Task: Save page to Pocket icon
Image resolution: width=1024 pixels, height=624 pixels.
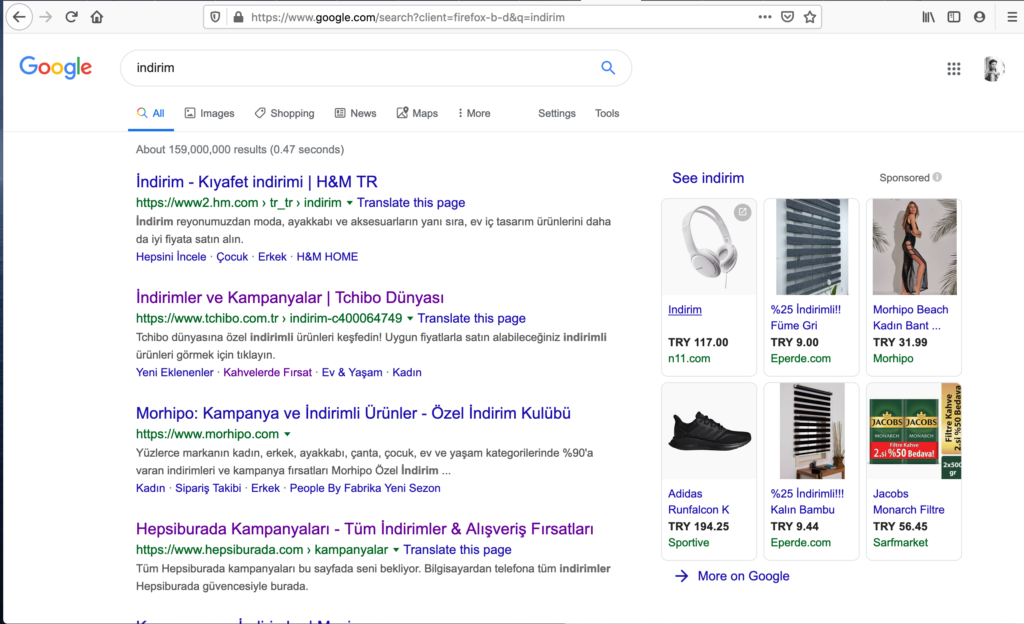Action: pyautogui.click(x=788, y=17)
